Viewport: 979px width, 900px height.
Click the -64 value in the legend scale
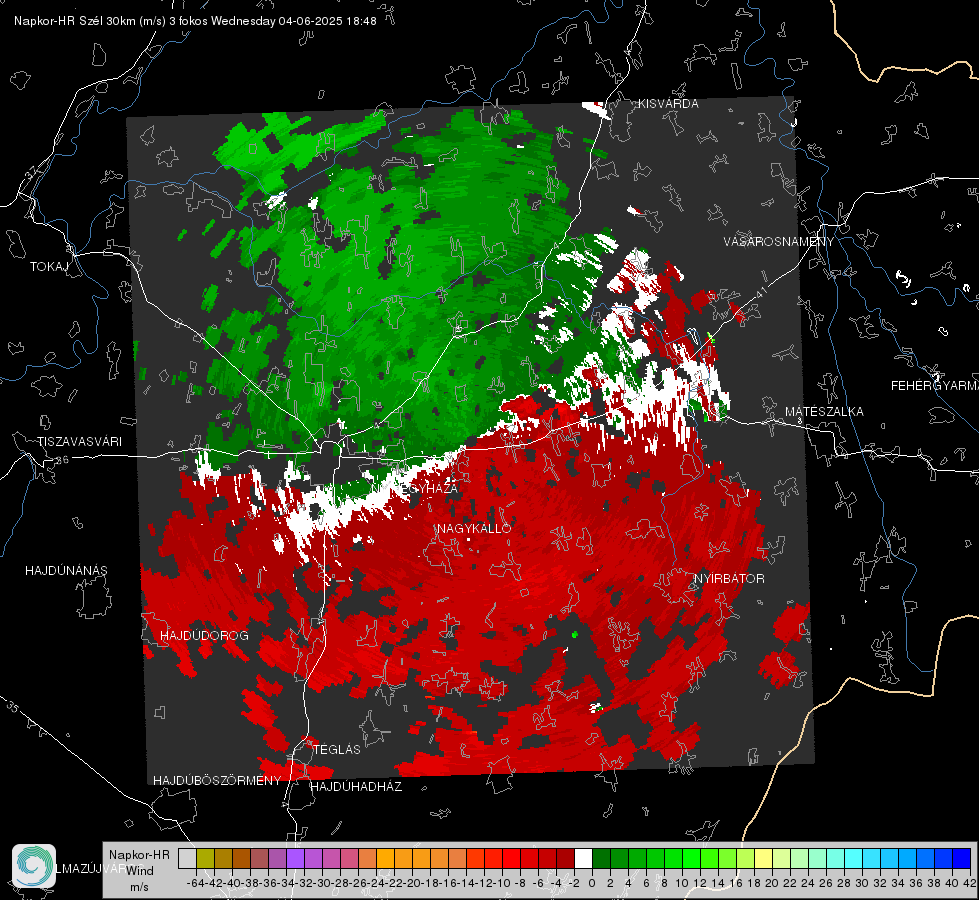(195, 883)
